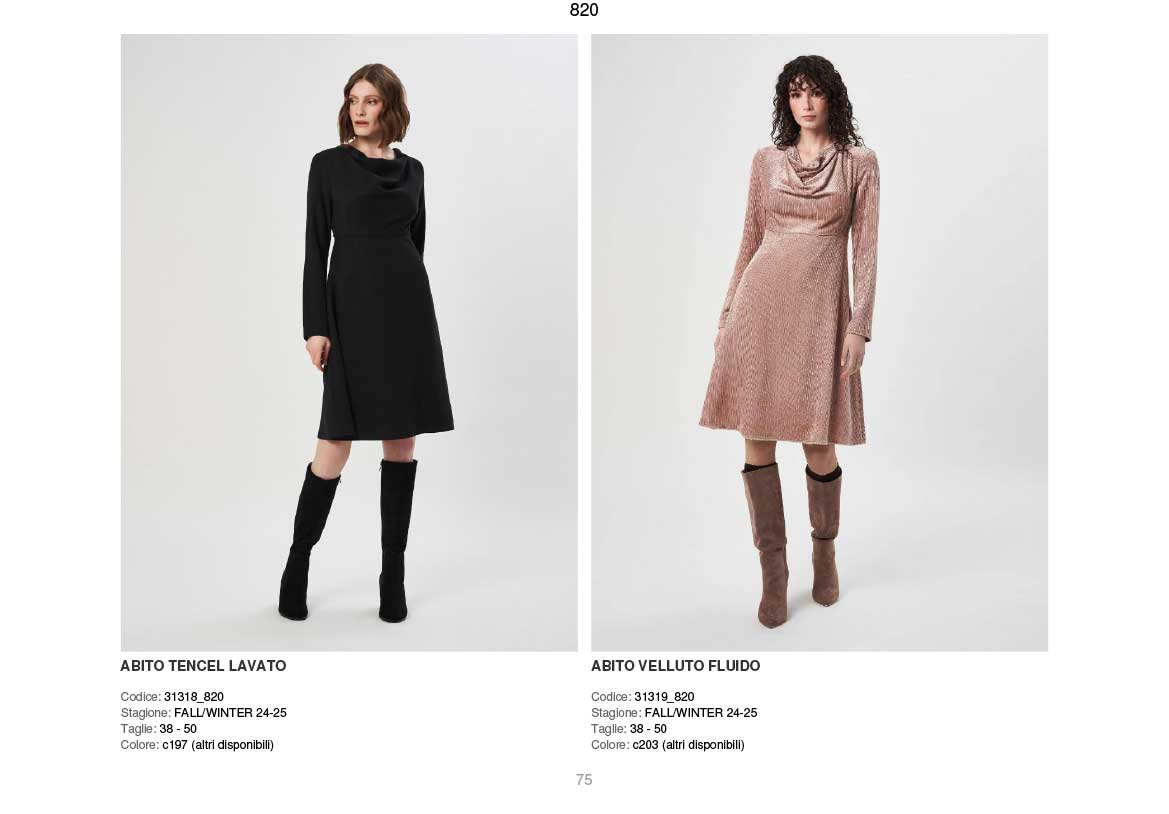Screen dimensions: 1169x814
Task: Click FALL/WINTER 24-25 under black dress
Action: 230,713
